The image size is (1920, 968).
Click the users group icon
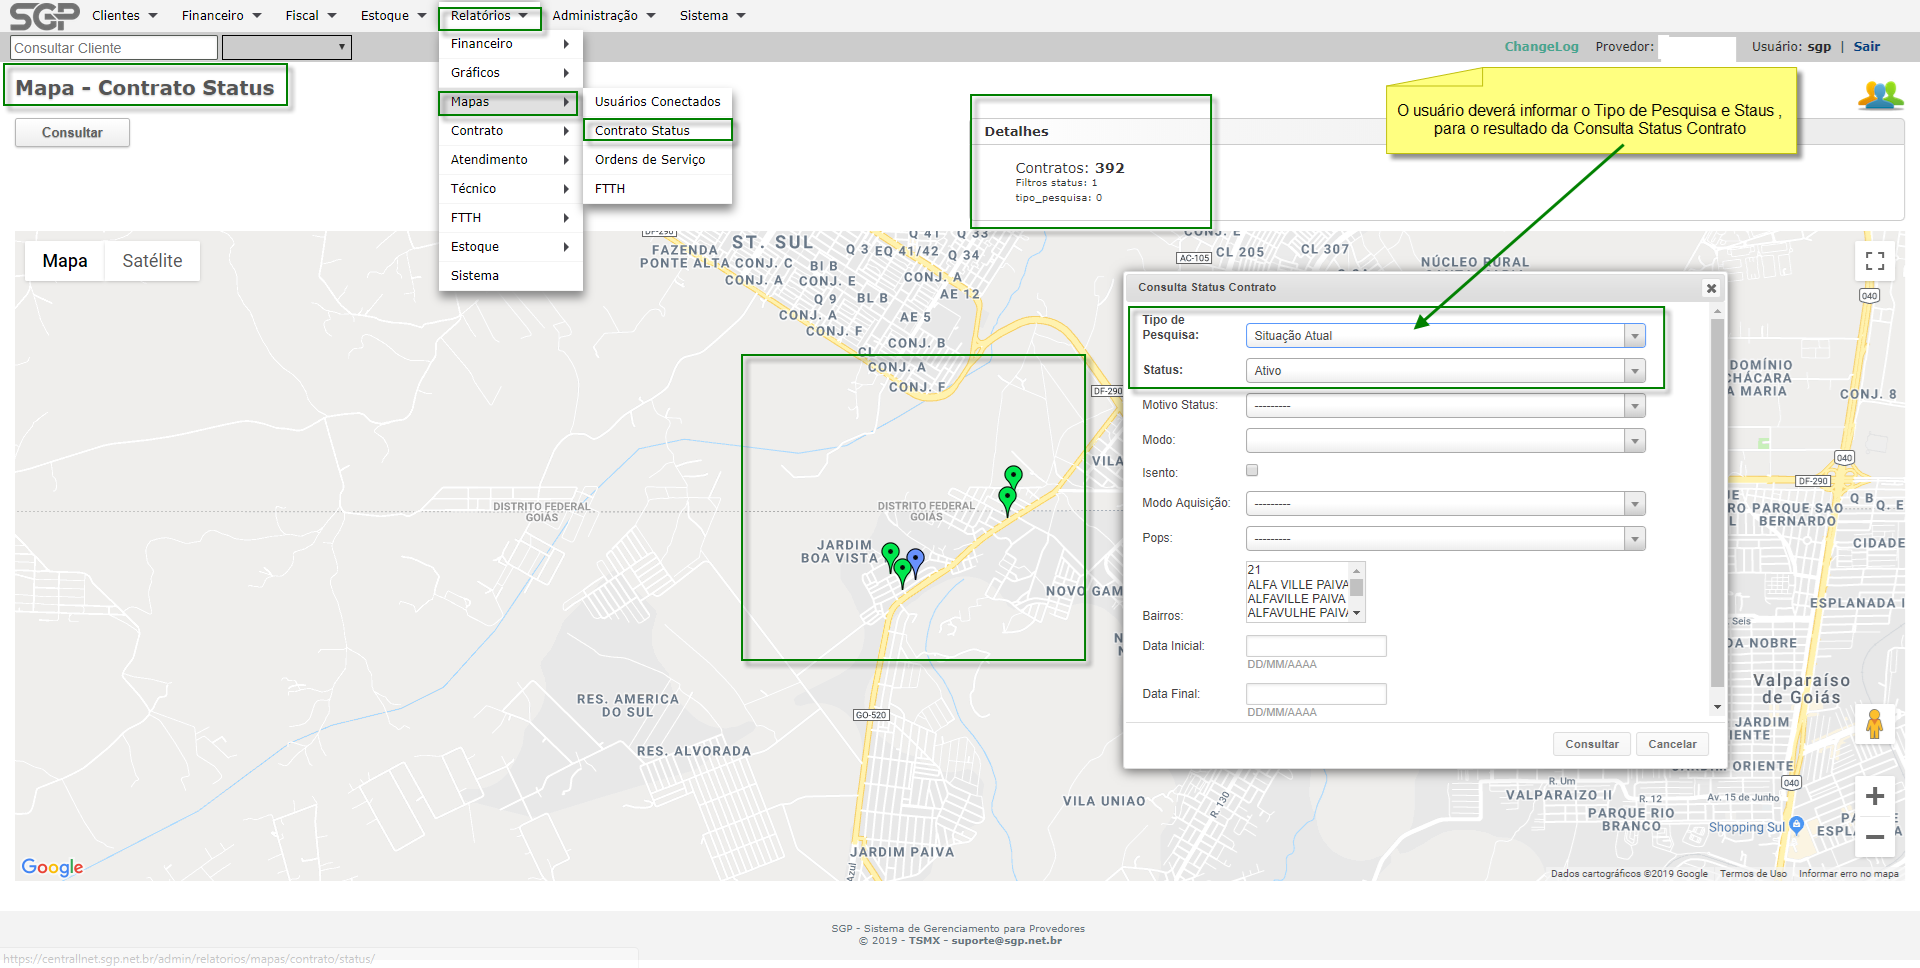[1880, 95]
